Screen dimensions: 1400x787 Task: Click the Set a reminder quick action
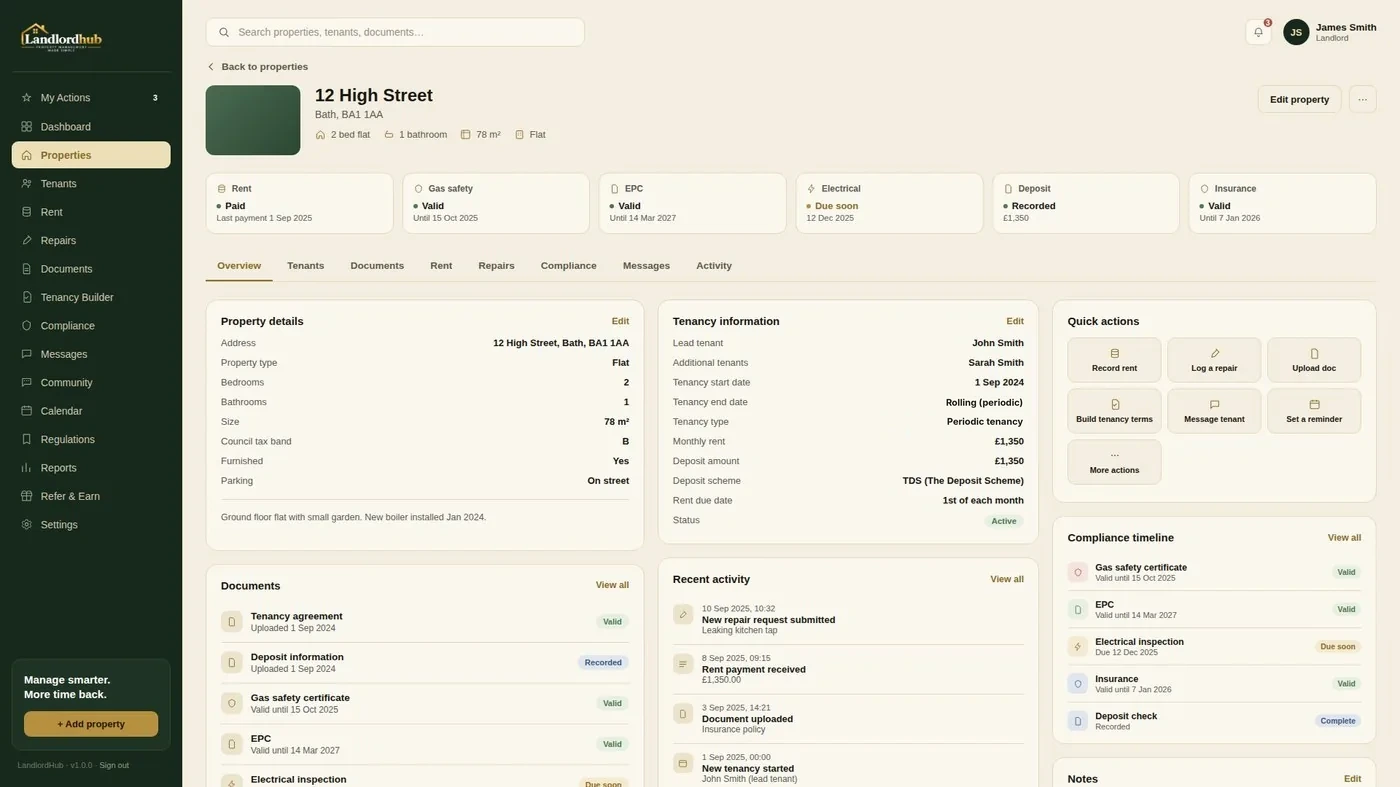pyautogui.click(x=1314, y=411)
